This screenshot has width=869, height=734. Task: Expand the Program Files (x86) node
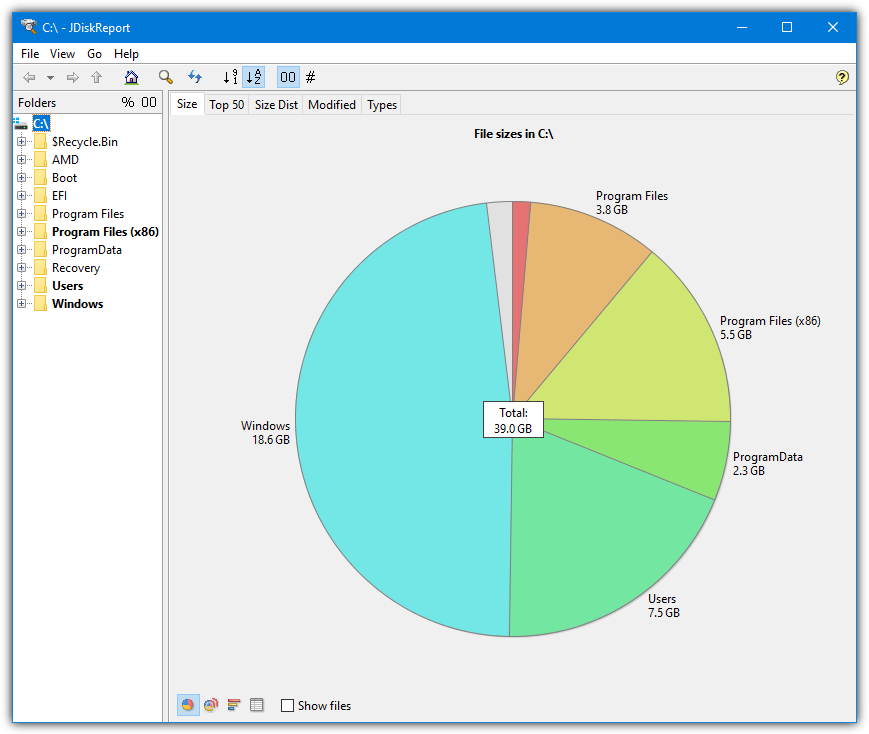(22, 232)
